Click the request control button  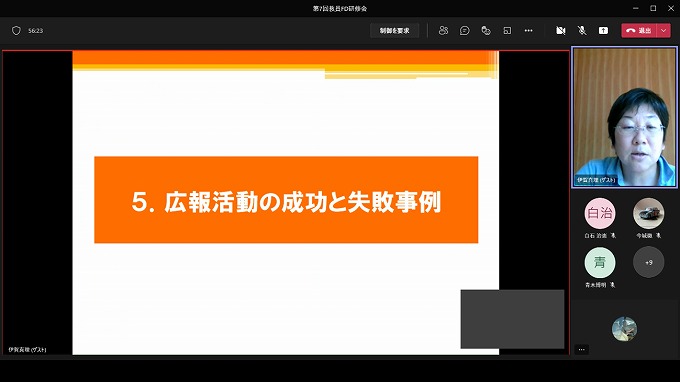[x=394, y=30]
